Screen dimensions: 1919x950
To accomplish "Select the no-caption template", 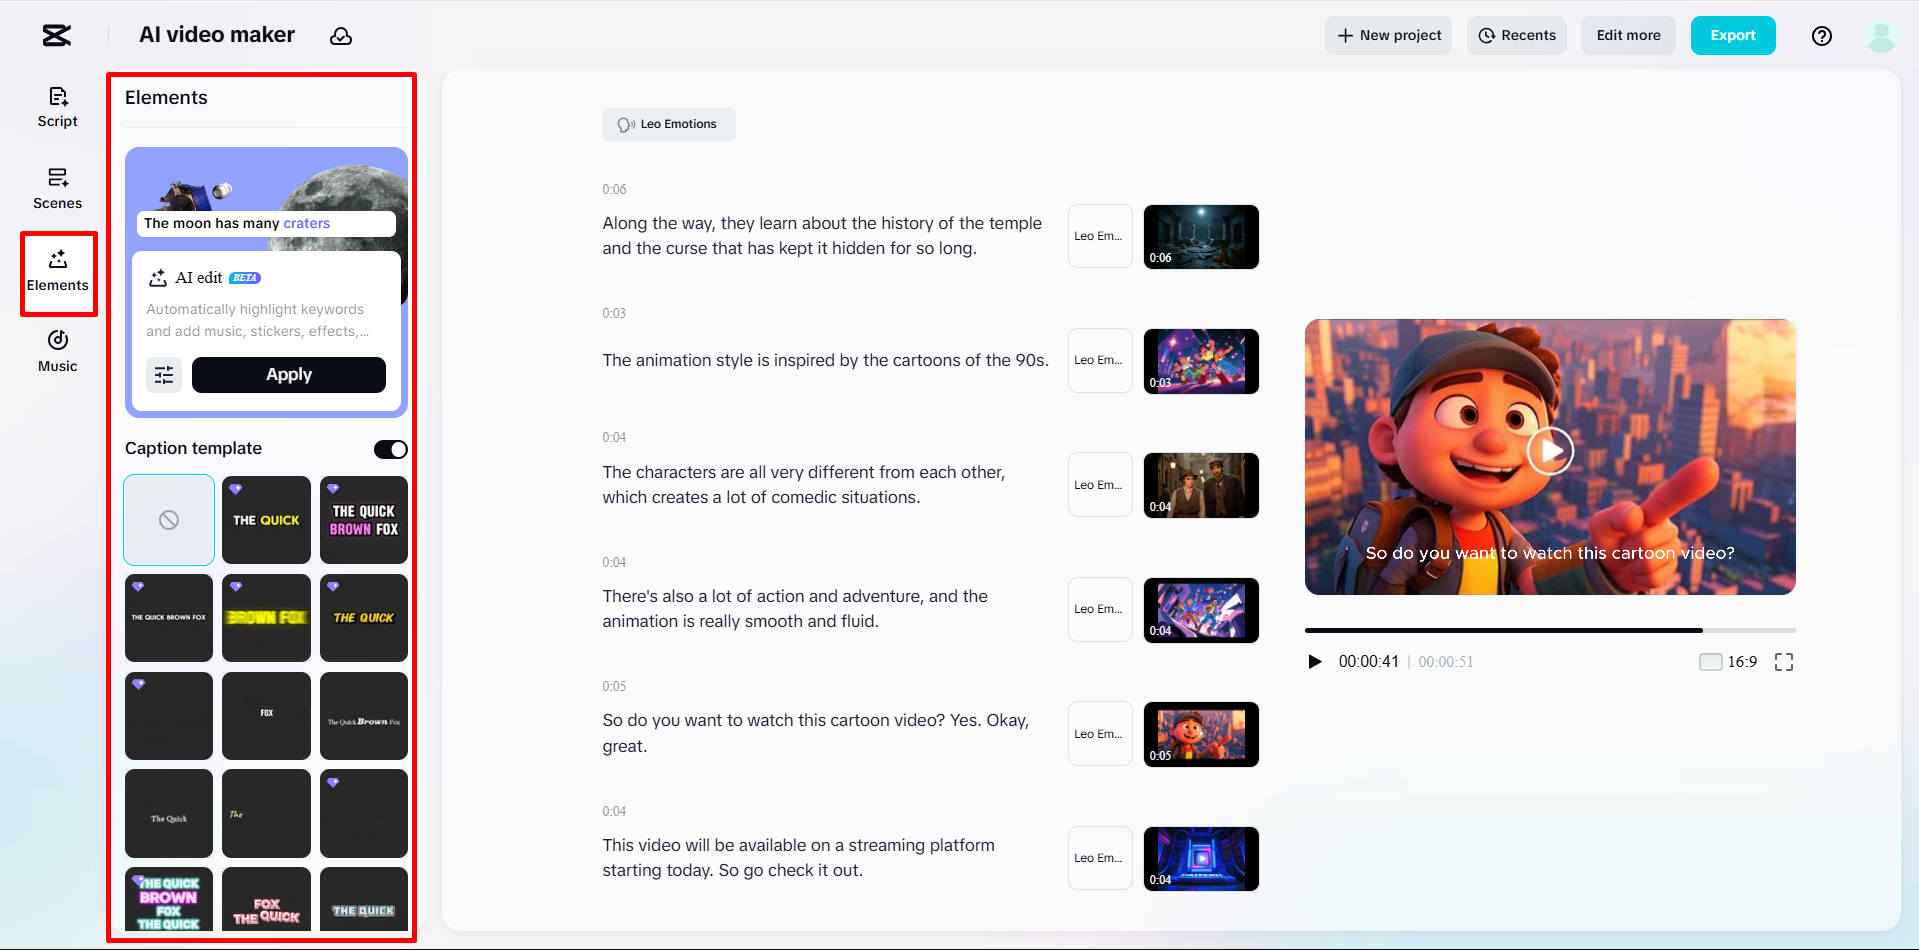I will point(169,520).
